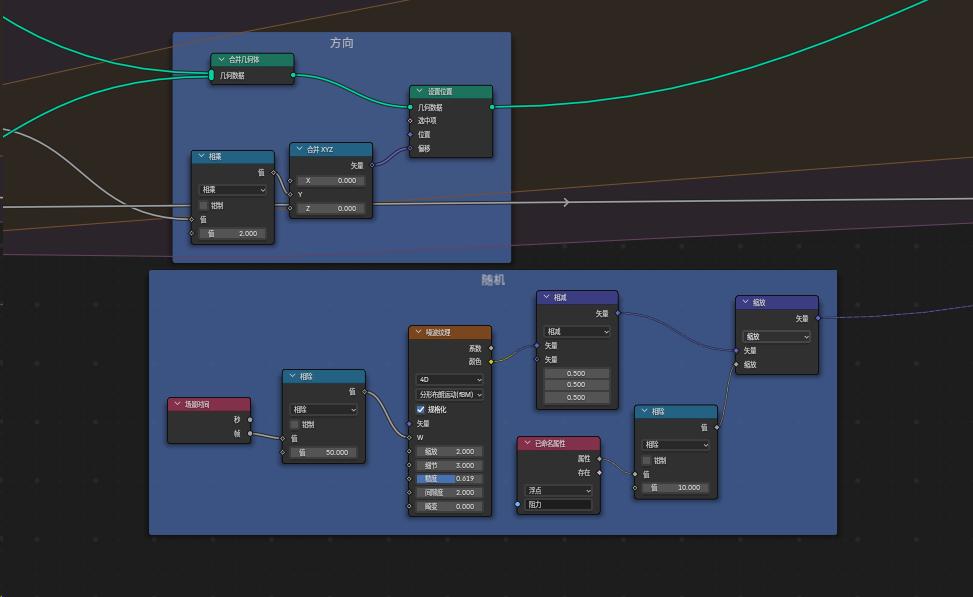Enable 钳制 in the 相除 node valued 50.000
Viewport: 973px width, 597px height.
[294, 424]
